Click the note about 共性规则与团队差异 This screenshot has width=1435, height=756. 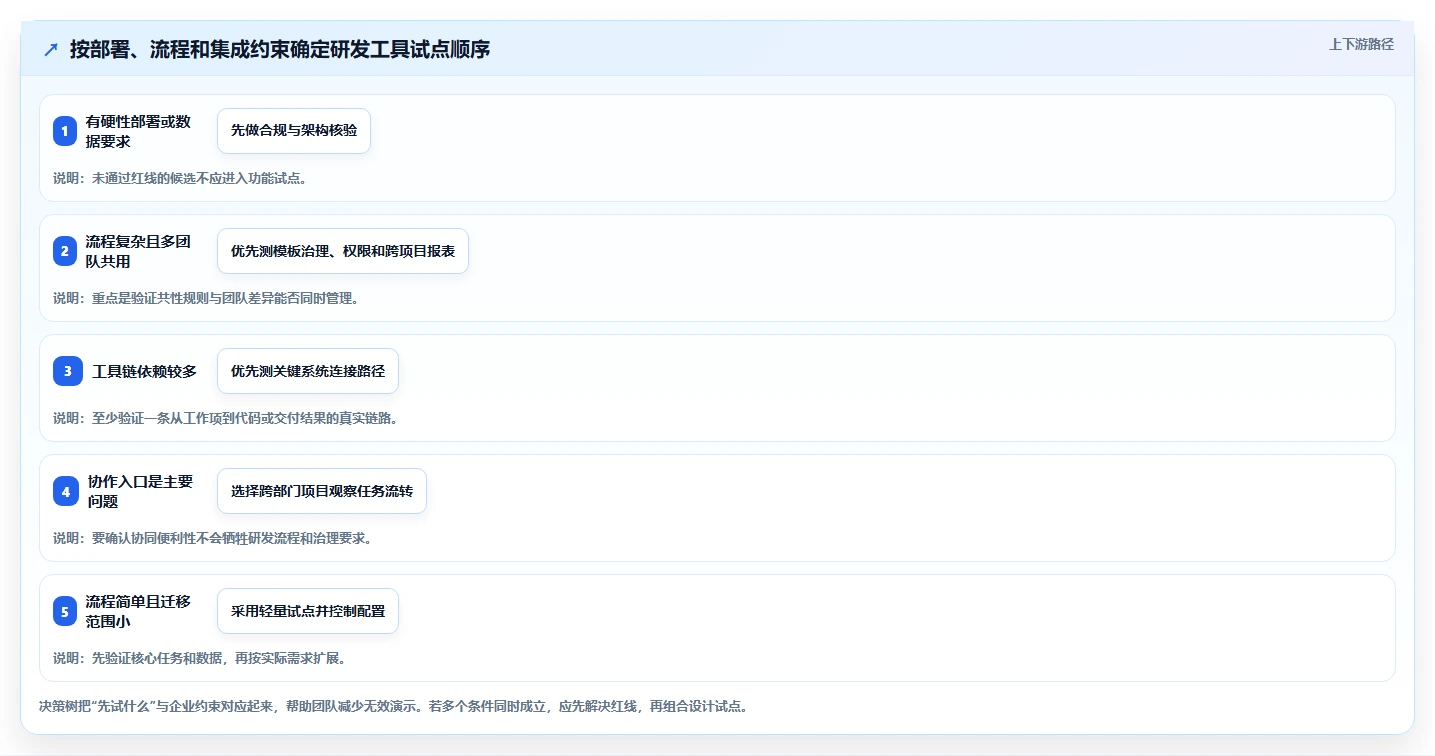[x=206, y=298]
